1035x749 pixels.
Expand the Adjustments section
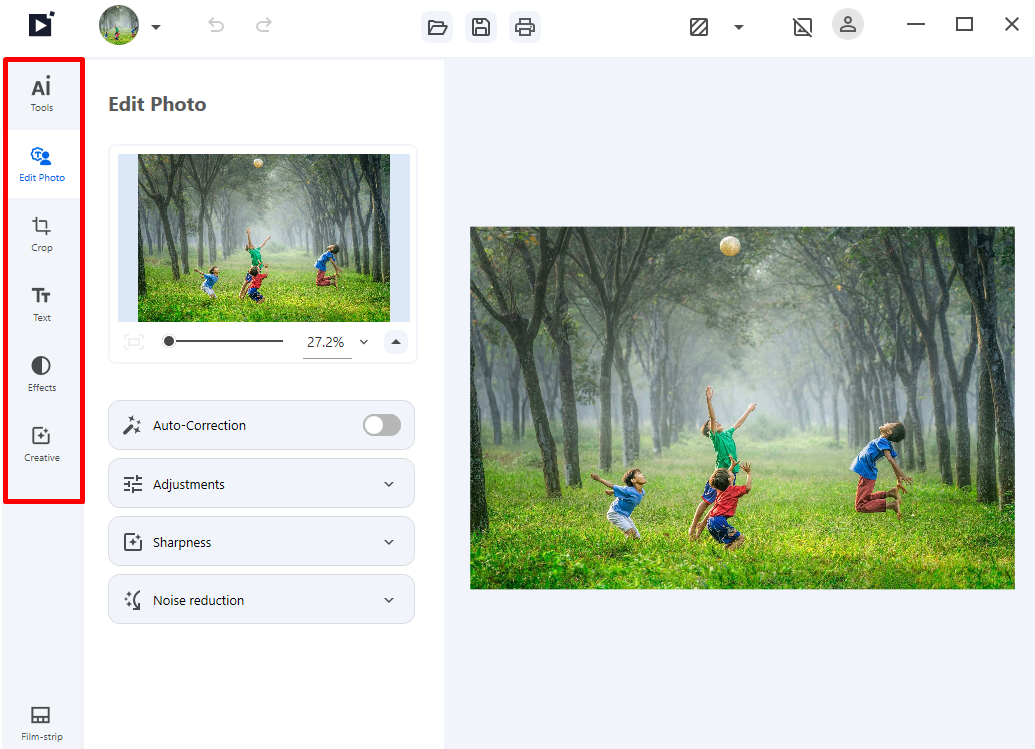coord(261,484)
